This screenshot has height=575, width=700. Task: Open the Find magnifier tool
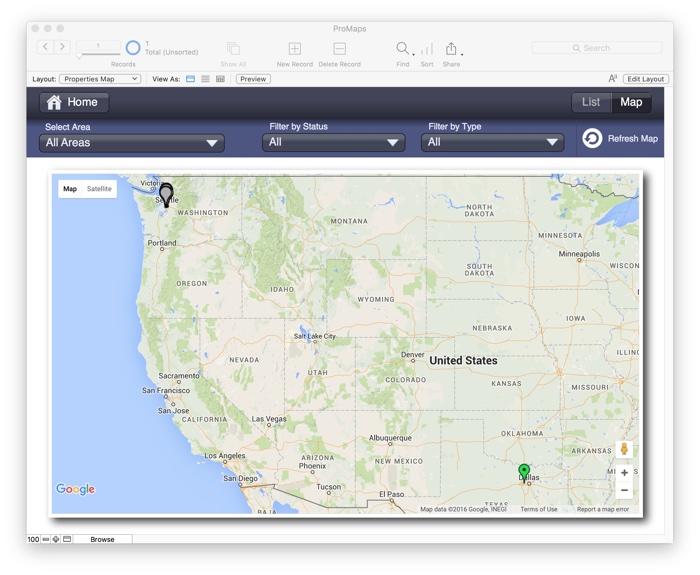[x=402, y=48]
